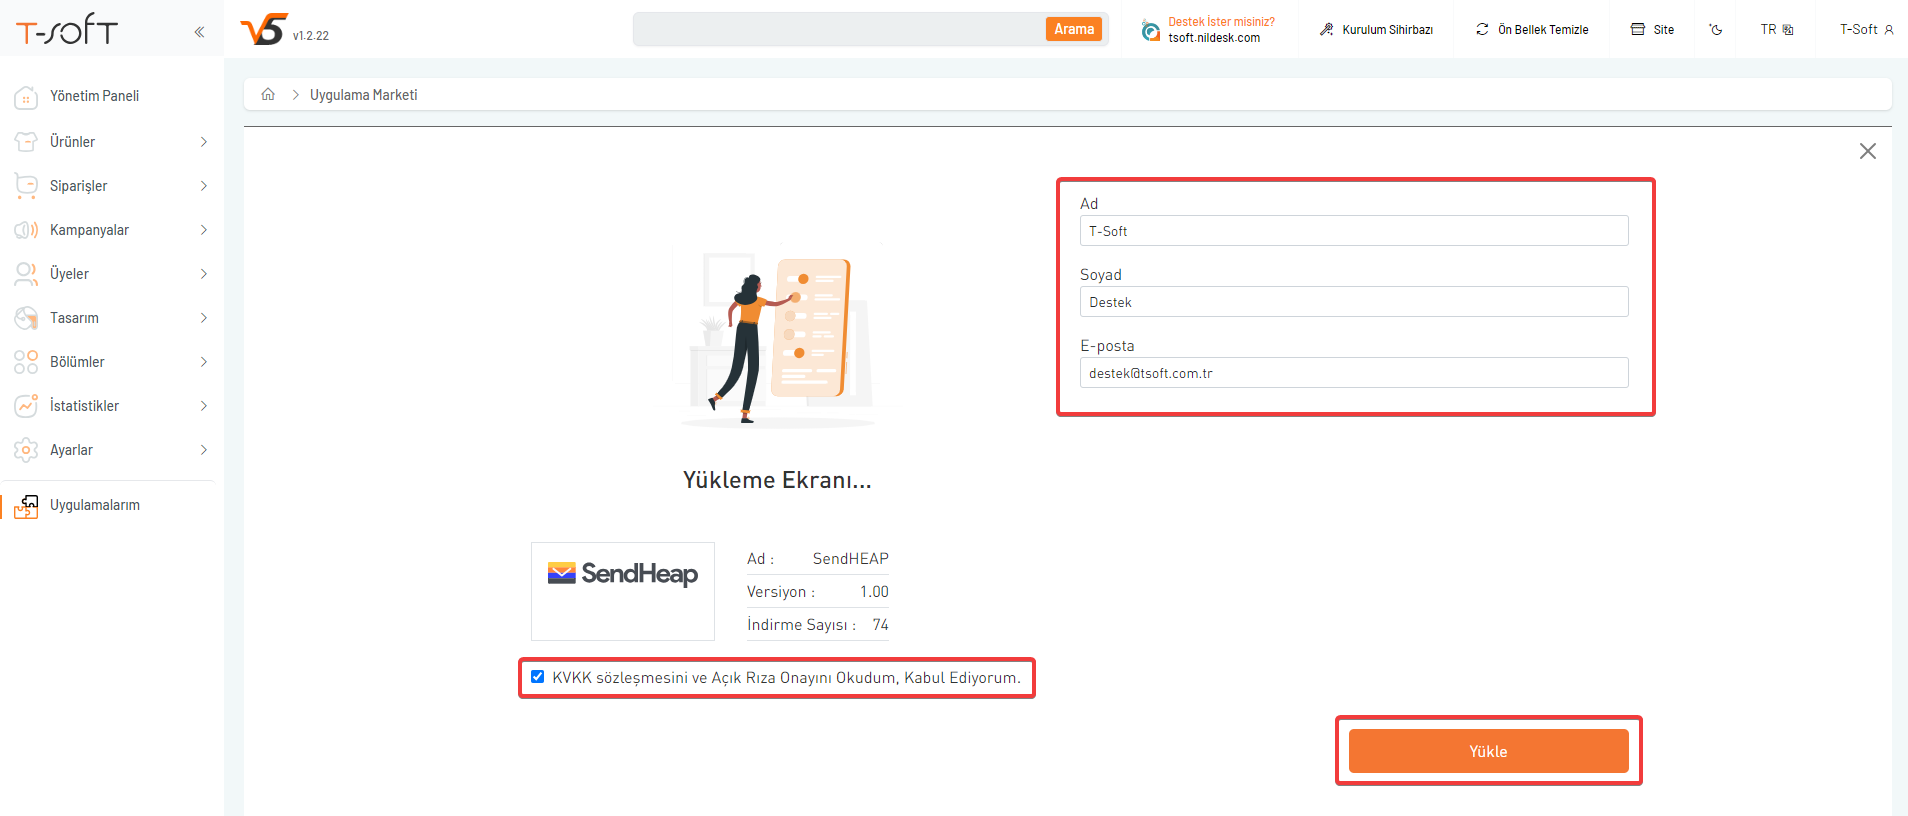This screenshot has width=1908, height=816.
Task: Open the Uygulamalarım menu label
Action: pyautogui.click(x=94, y=505)
